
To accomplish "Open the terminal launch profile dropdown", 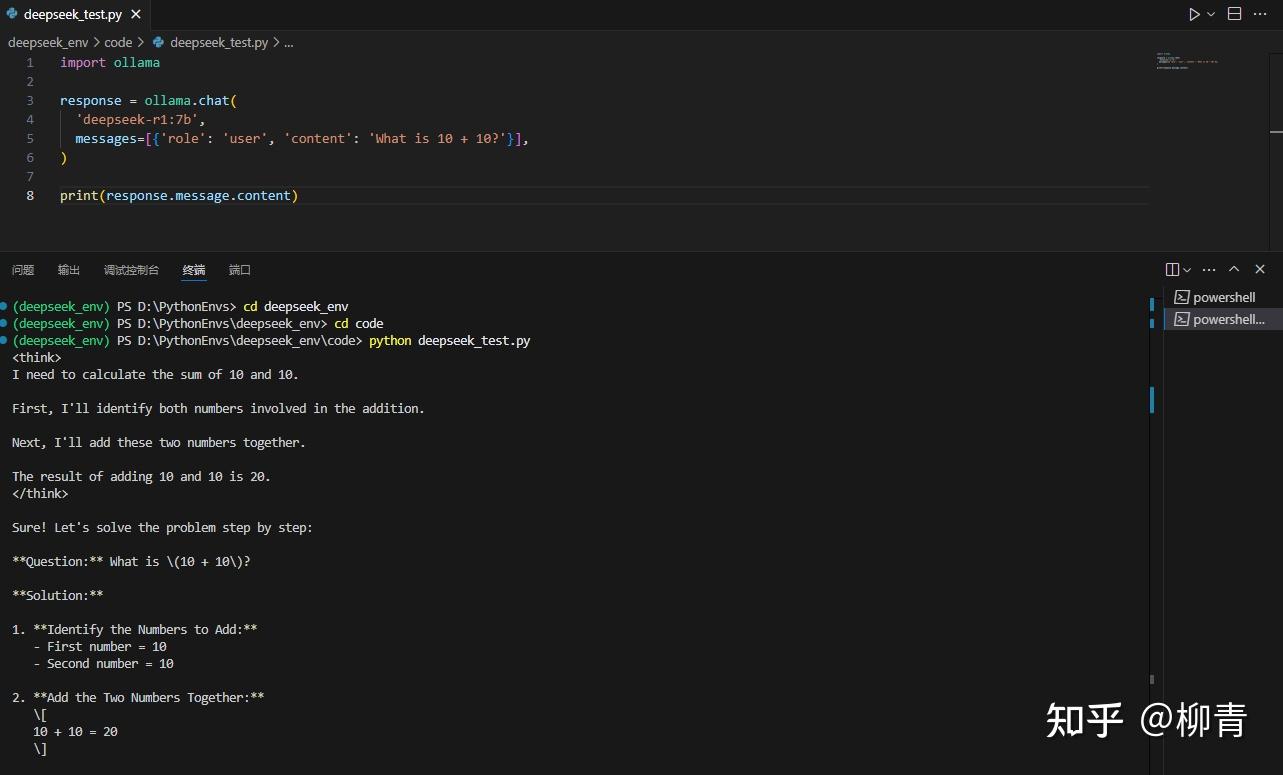I will pos(1186,269).
